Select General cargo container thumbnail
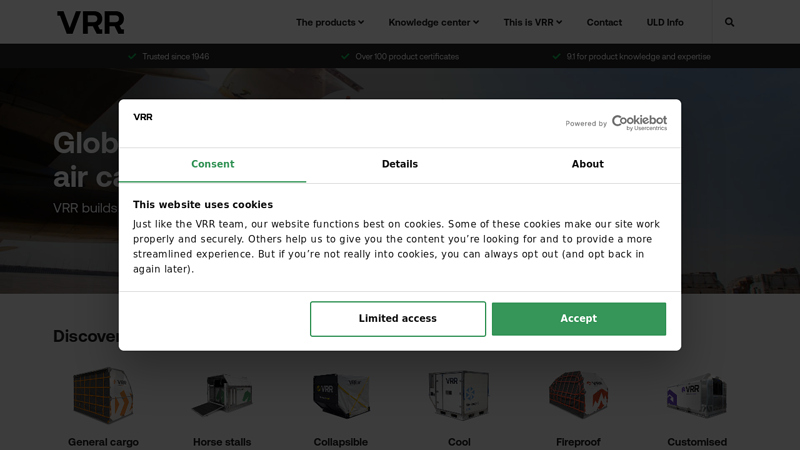This screenshot has width=800, height=450. [103, 395]
